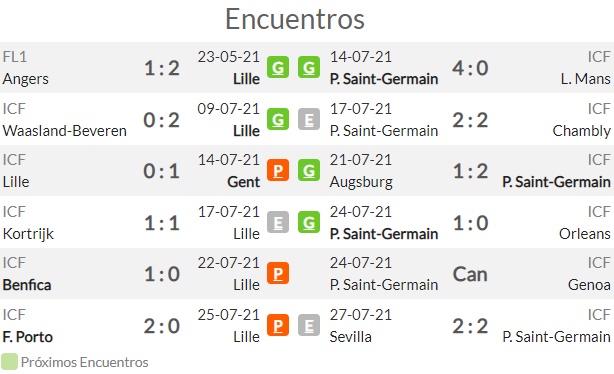Click the Encuentros section heading
614x374 pixels.
coord(295,19)
